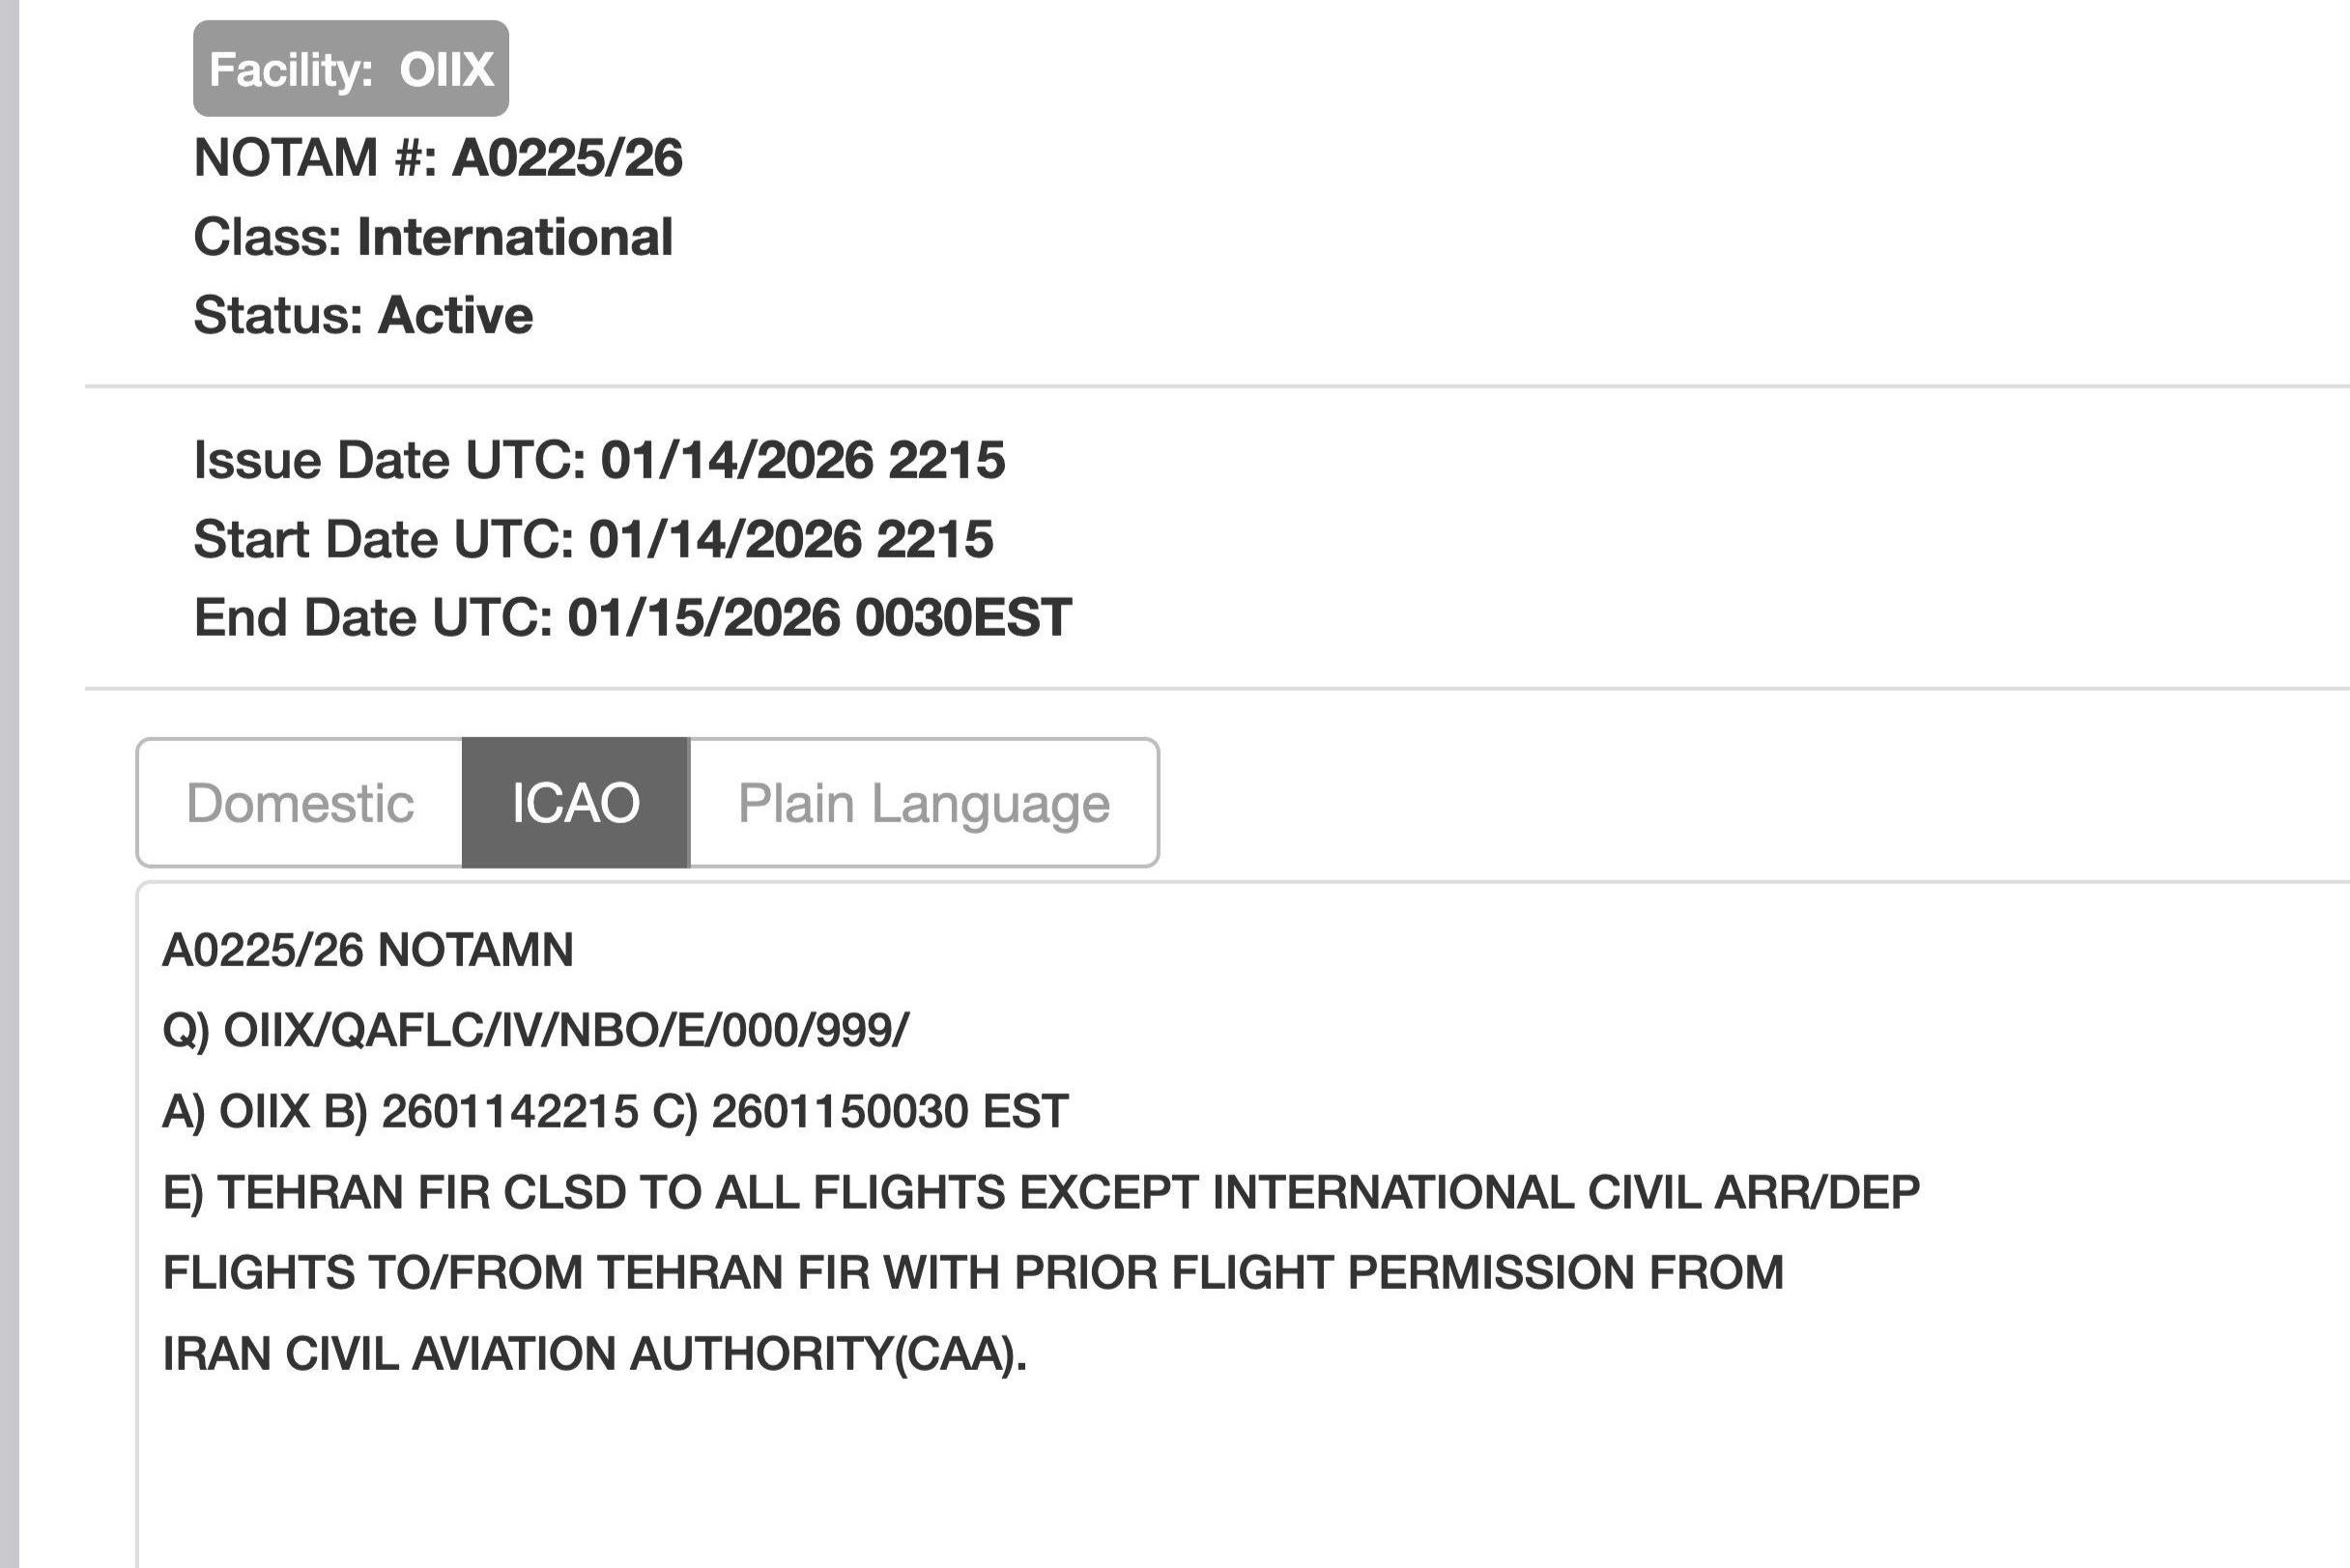Image resolution: width=2350 pixels, height=1568 pixels.
Task: Switch to the Domestic tab
Action: [x=299, y=803]
